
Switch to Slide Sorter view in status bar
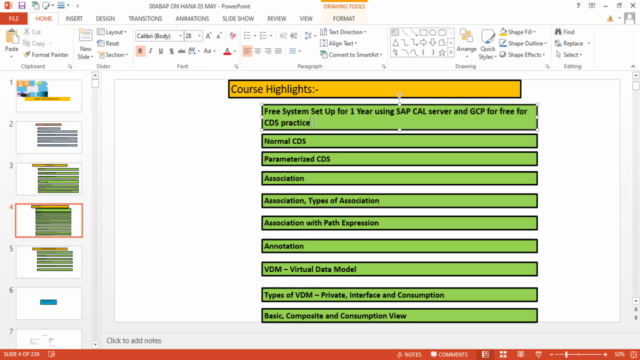[x=503, y=354]
